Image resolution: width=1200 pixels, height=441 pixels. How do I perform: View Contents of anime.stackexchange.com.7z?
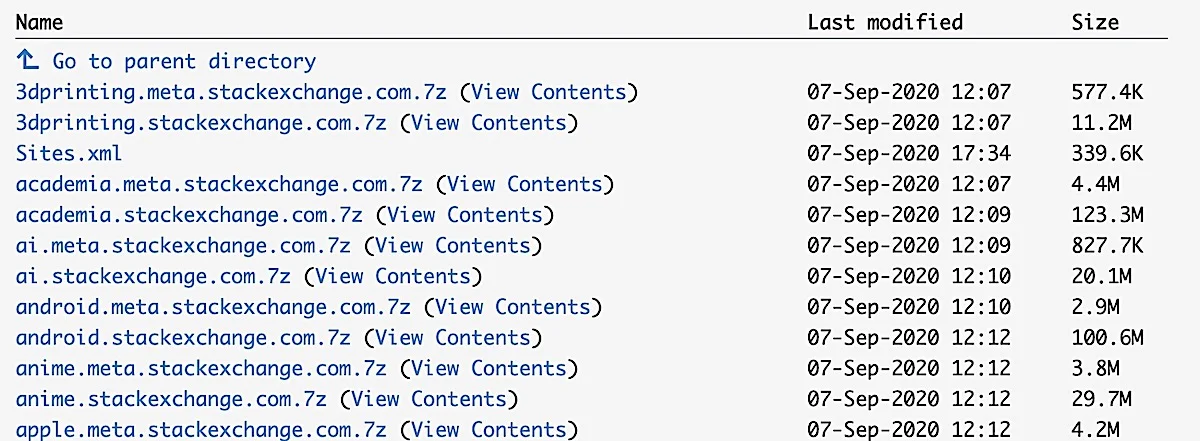428,399
